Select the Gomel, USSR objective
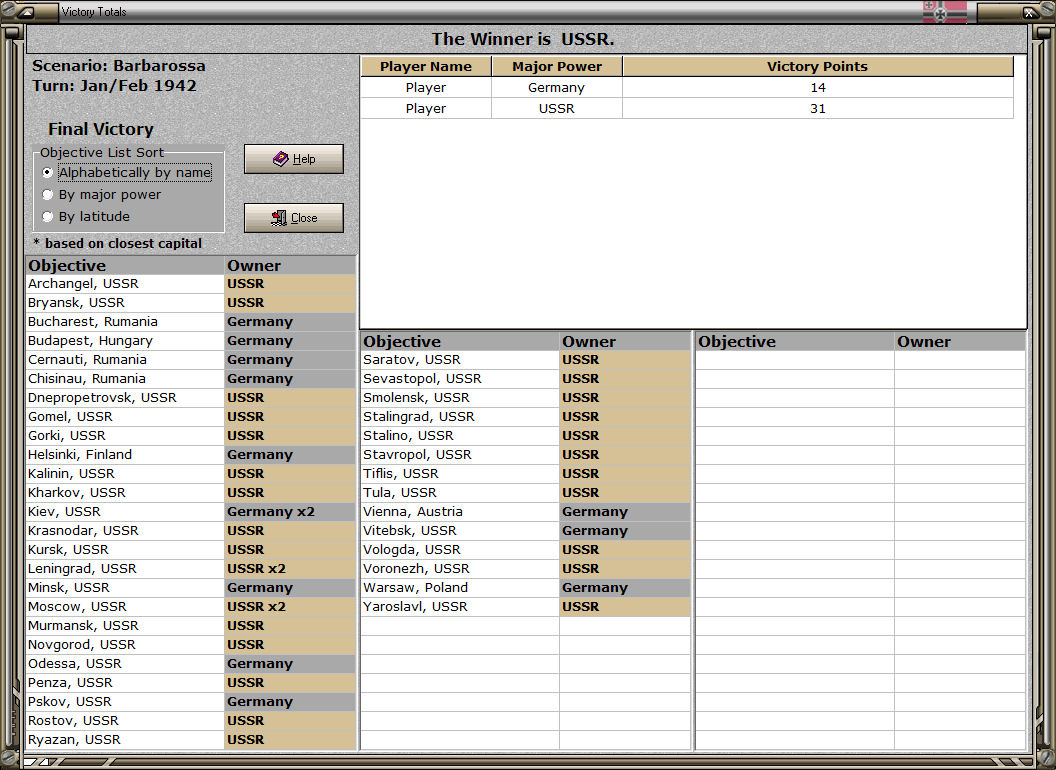Viewport: 1056px width, 770px height. pyautogui.click(x=125, y=416)
